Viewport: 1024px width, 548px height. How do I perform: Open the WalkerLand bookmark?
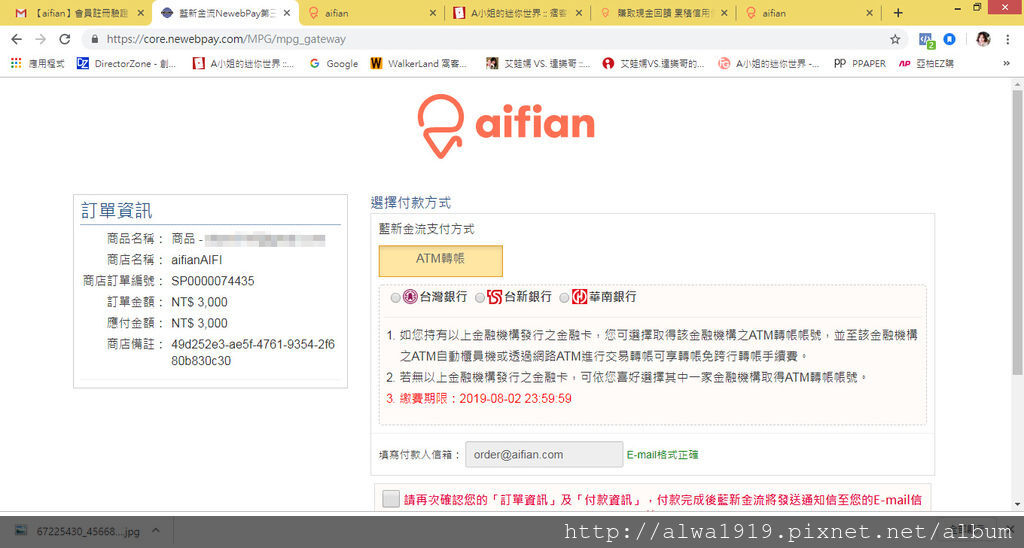click(419, 63)
